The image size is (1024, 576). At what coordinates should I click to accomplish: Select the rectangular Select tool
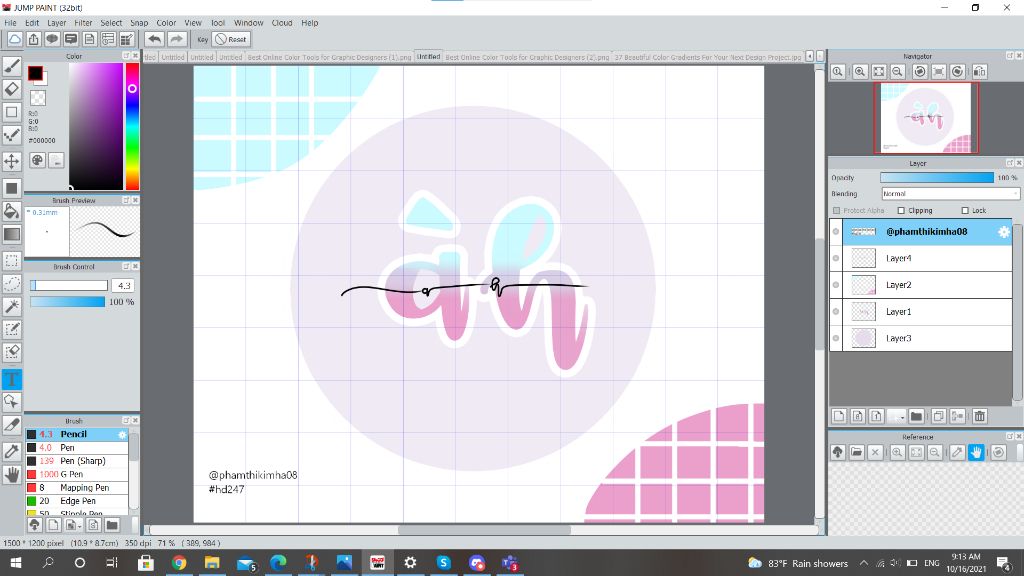click(x=12, y=261)
